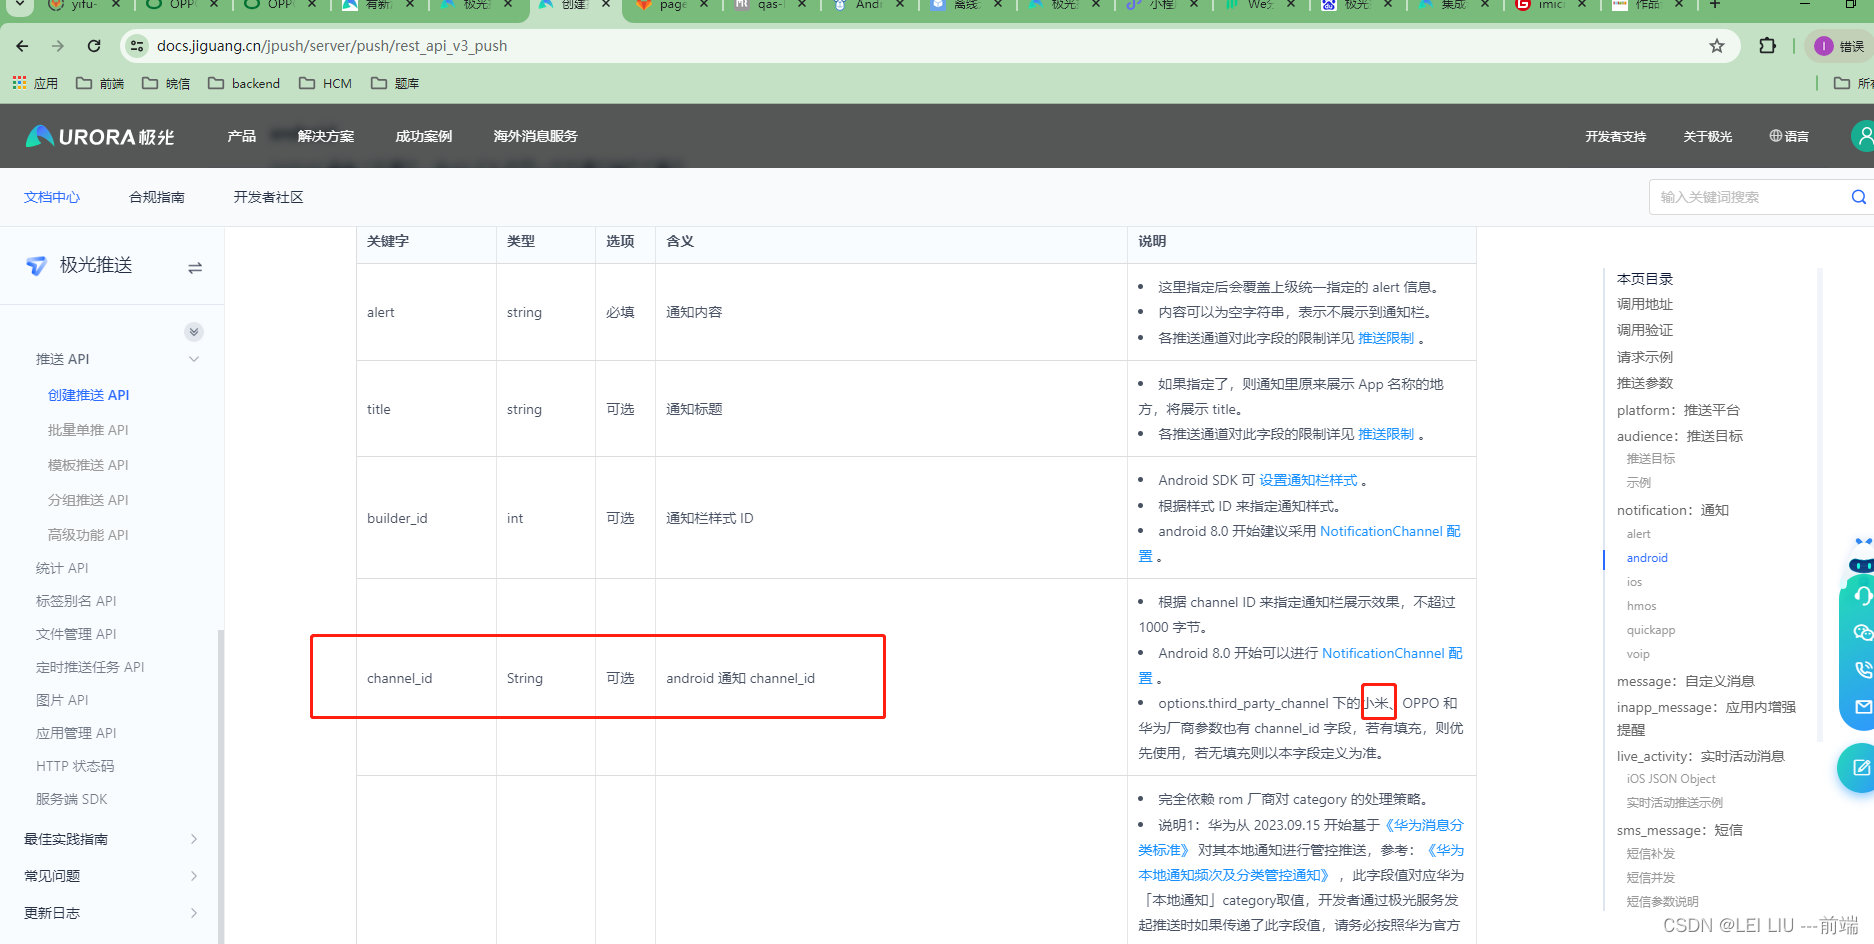Open the bookmarks apps grid icon

[19, 83]
